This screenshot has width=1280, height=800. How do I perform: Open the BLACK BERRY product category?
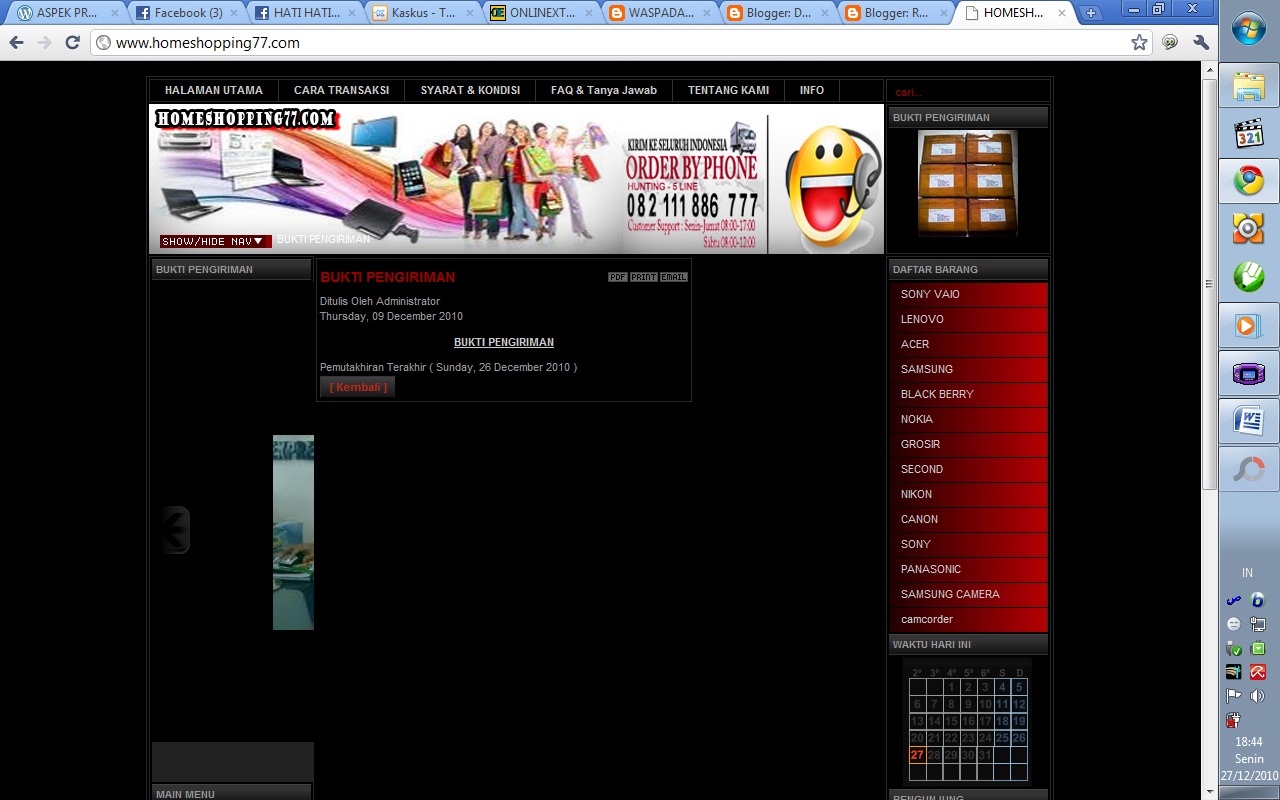point(968,394)
